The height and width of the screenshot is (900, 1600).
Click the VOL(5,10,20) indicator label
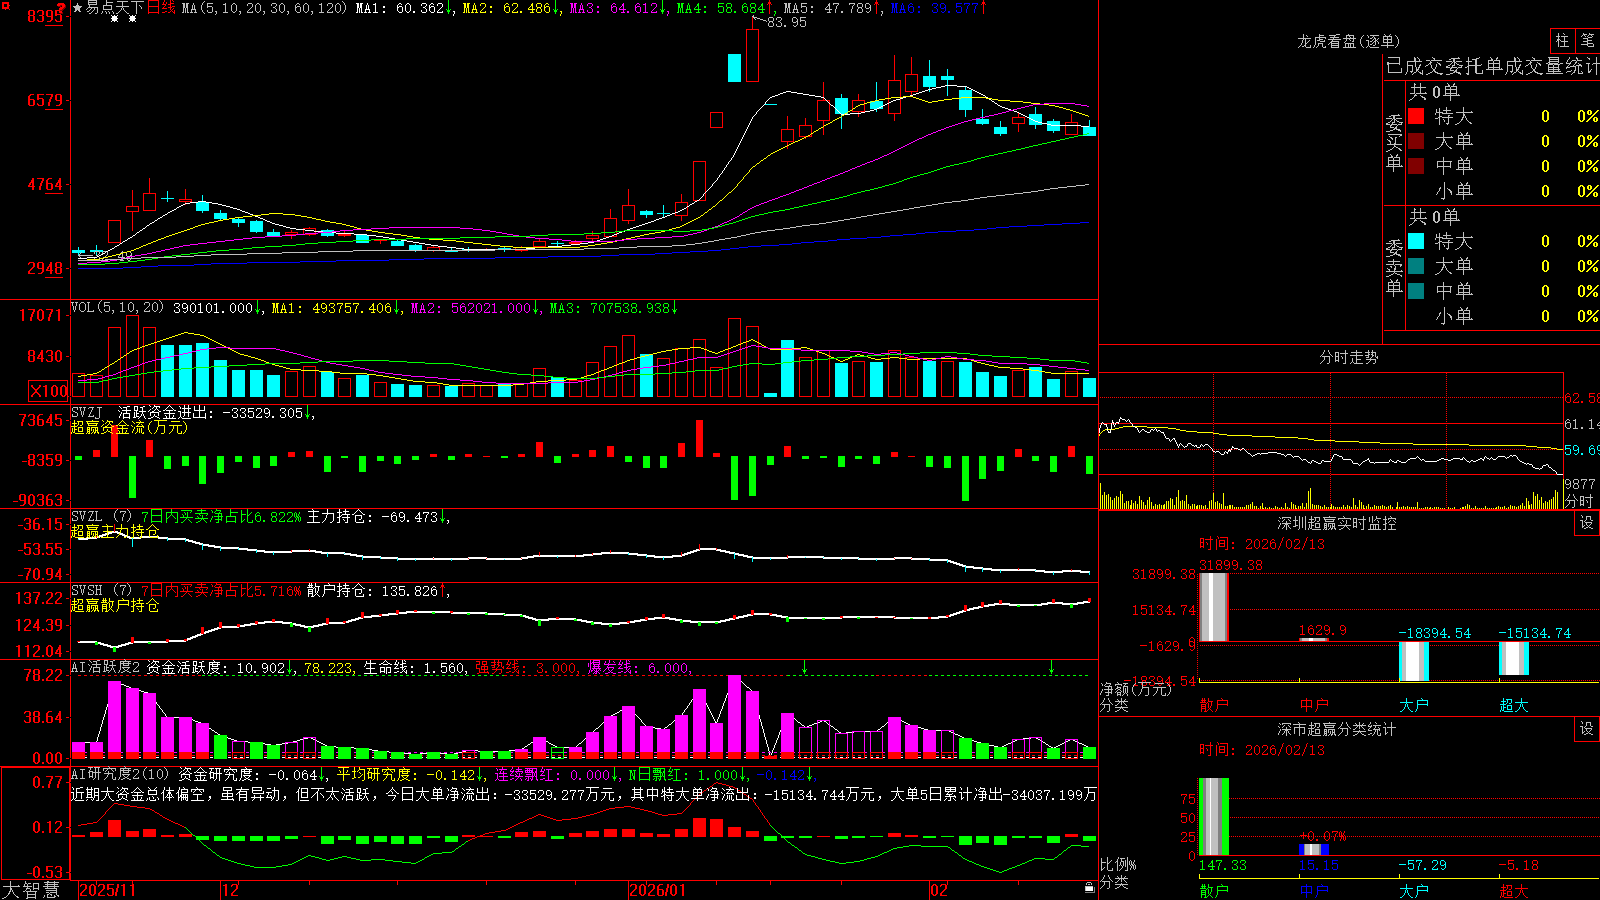click(x=117, y=308)
